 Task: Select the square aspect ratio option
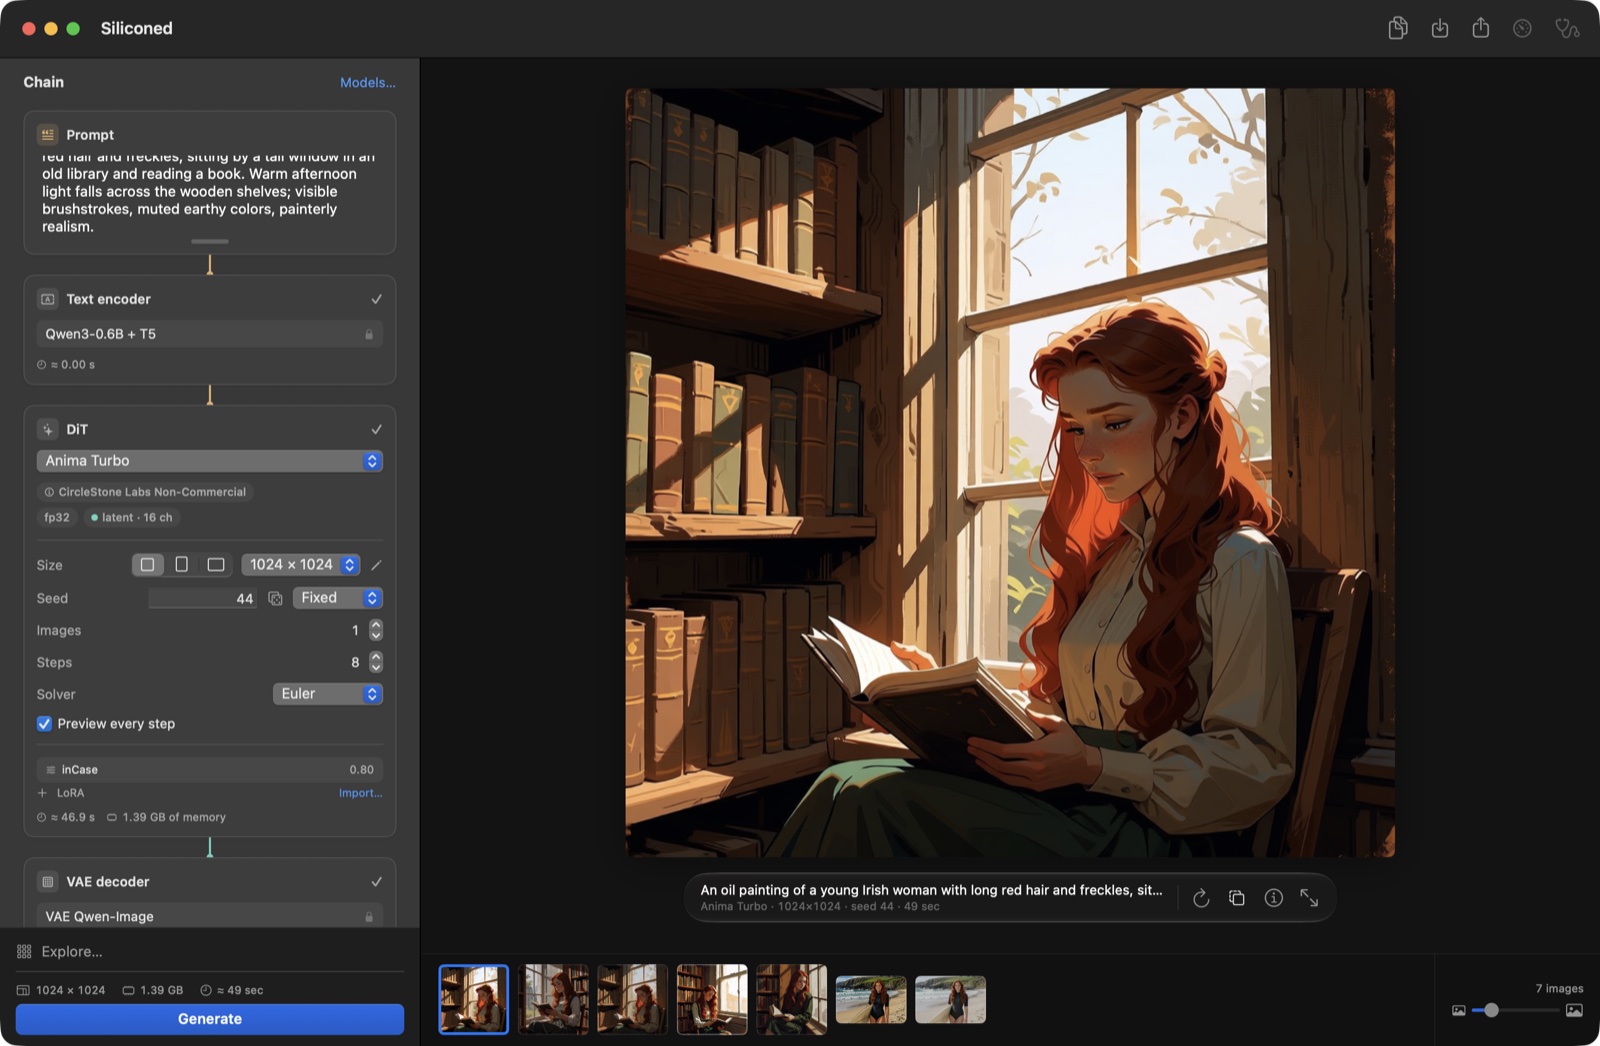tap(147, 565)
